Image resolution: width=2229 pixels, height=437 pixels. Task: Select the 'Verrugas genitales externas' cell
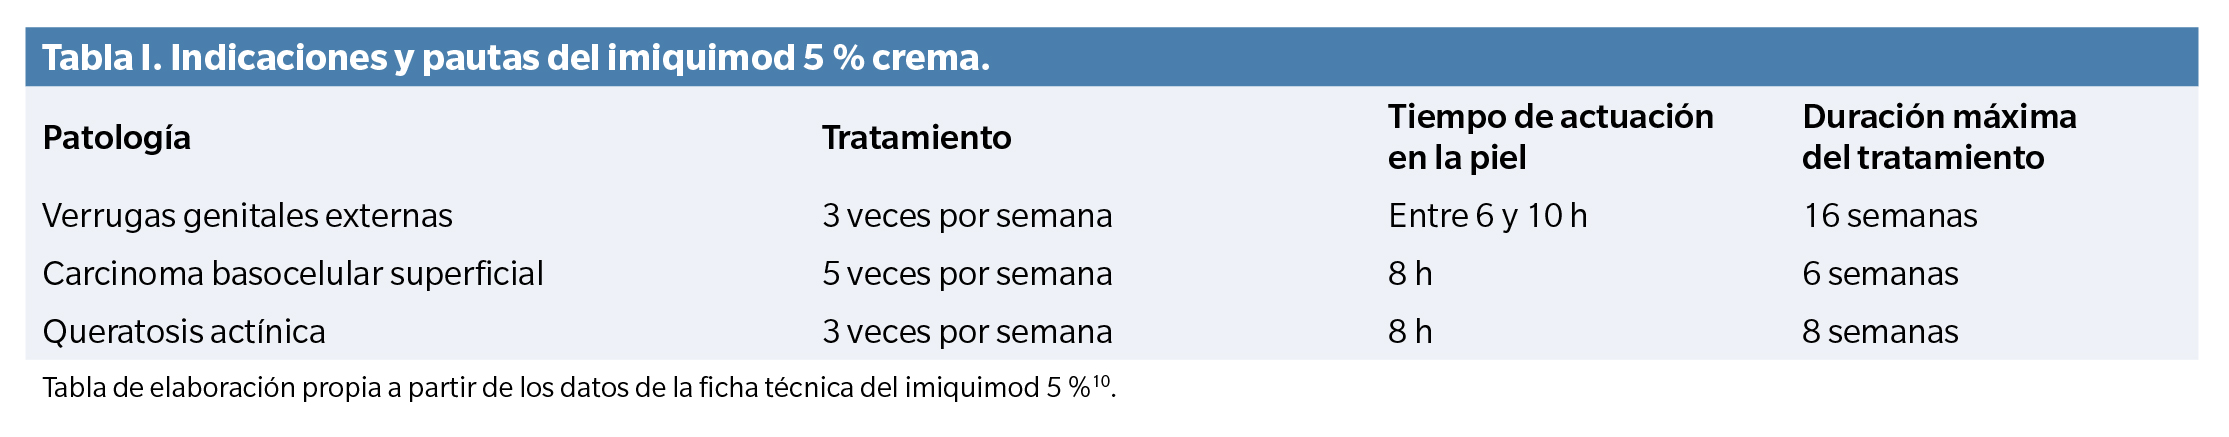[x=247, y=216]
